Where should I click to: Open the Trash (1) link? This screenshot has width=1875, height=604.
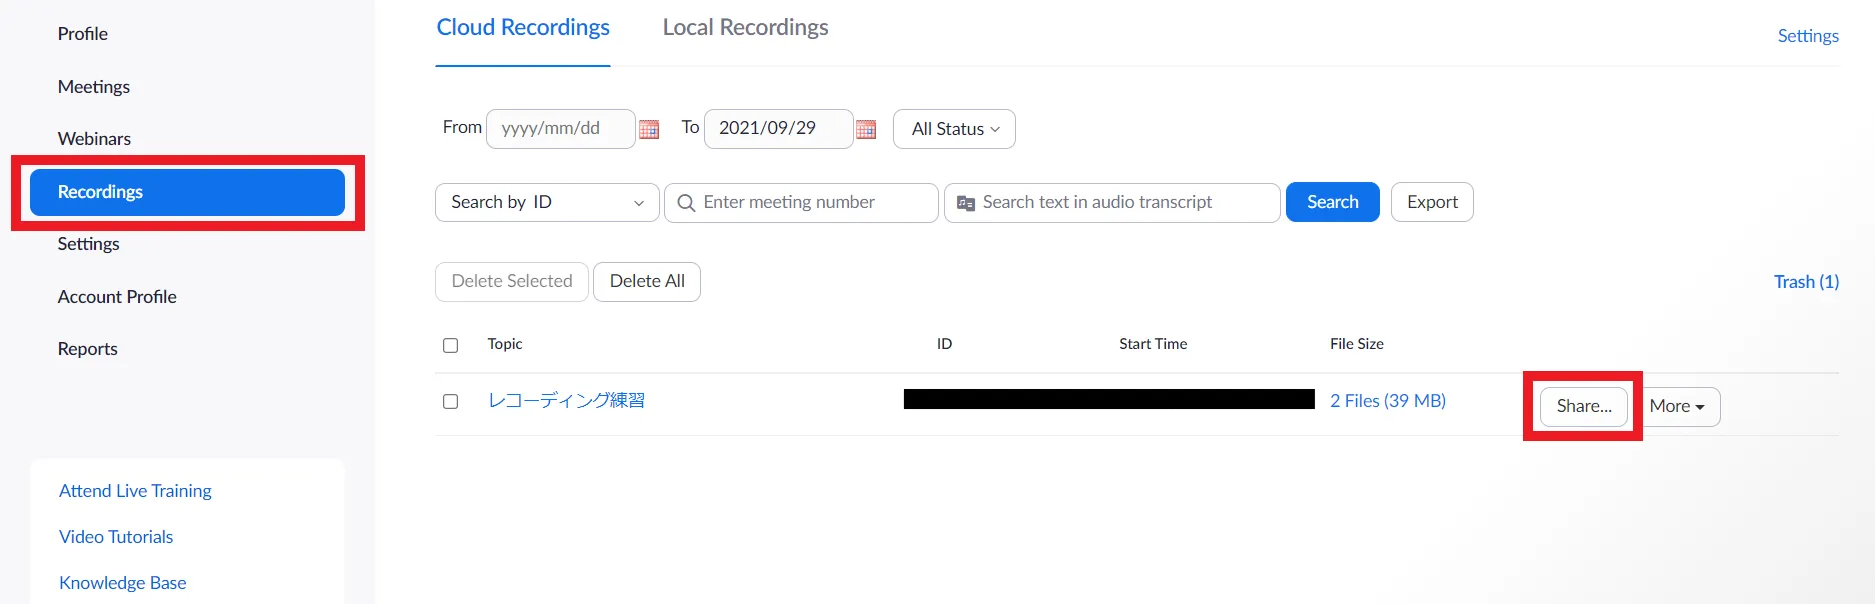tap(1806, 282)
